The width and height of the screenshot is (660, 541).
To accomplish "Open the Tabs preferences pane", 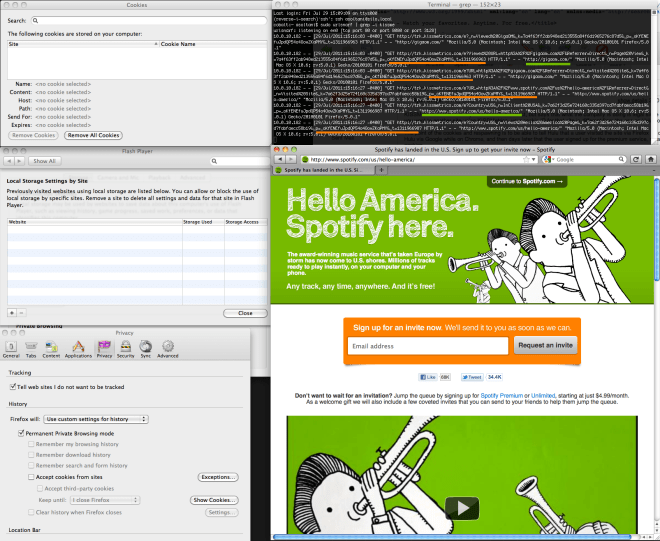I will pos(30,347).
